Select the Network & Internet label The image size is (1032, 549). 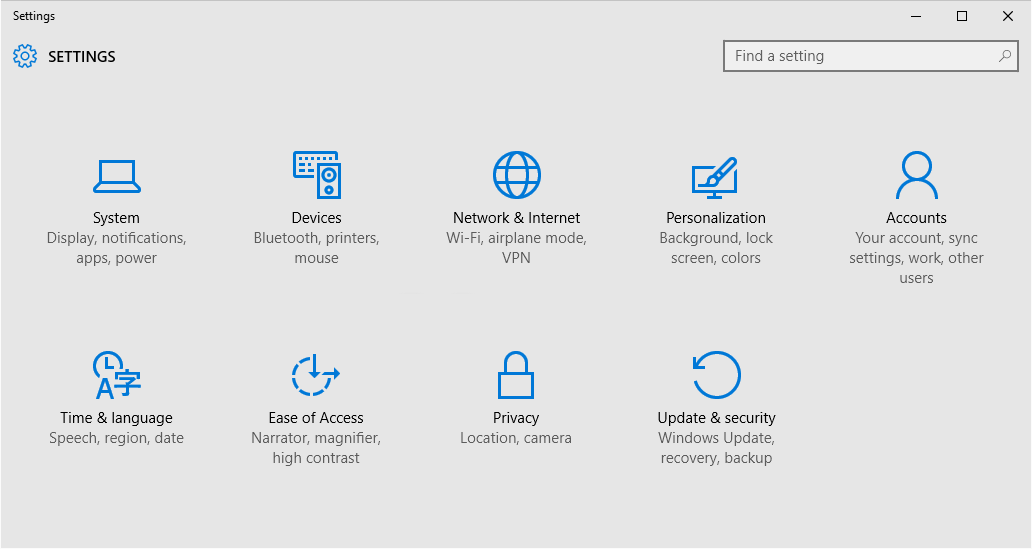click(x=517, y=218)
